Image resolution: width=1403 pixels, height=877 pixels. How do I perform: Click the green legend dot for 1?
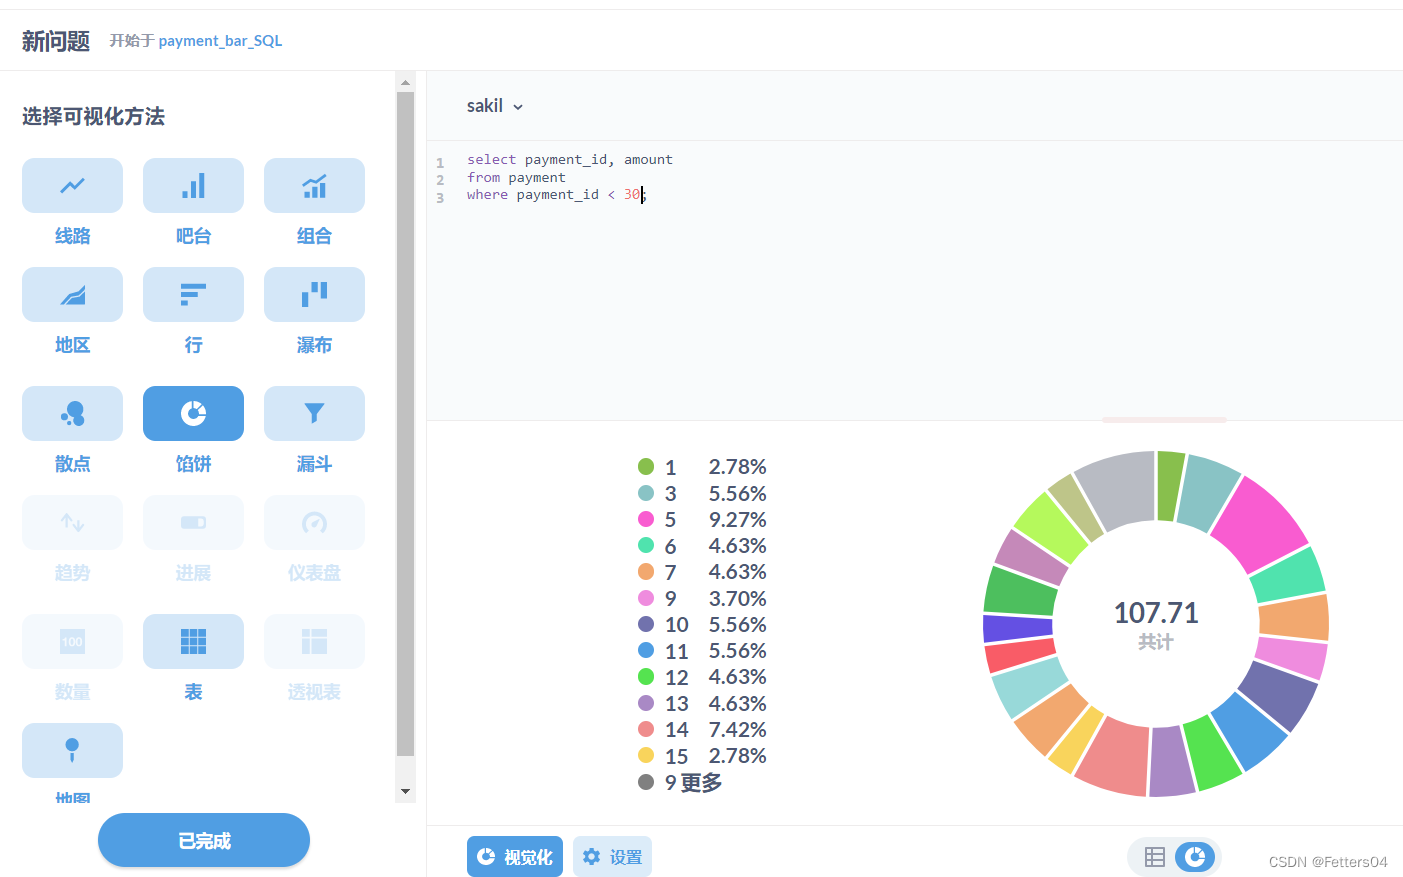click(x=646, y=467)
